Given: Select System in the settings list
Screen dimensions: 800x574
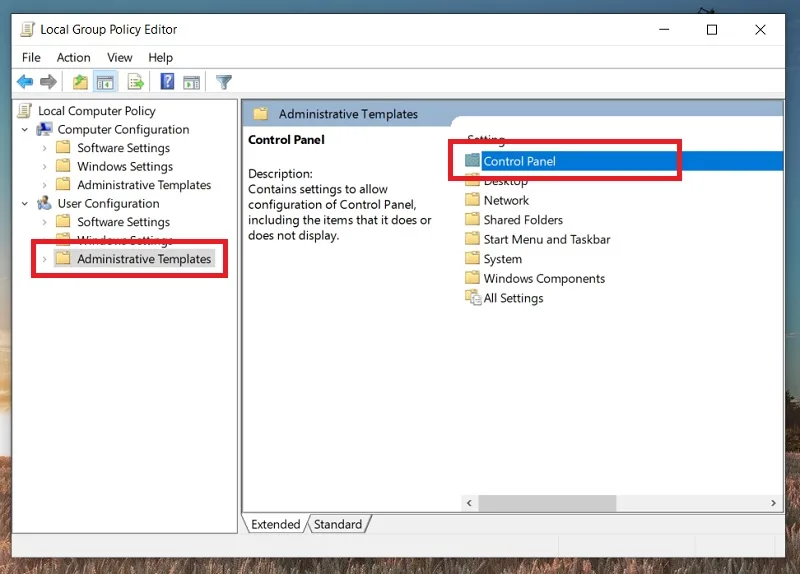Looking at the screenshot, I should (x=503, y=259).
